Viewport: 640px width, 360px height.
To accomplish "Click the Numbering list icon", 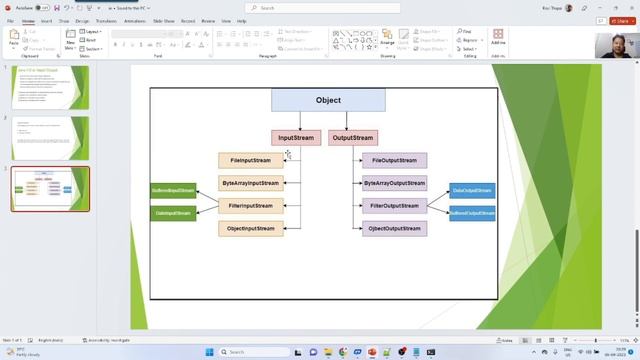I will [x=233, y=34].
